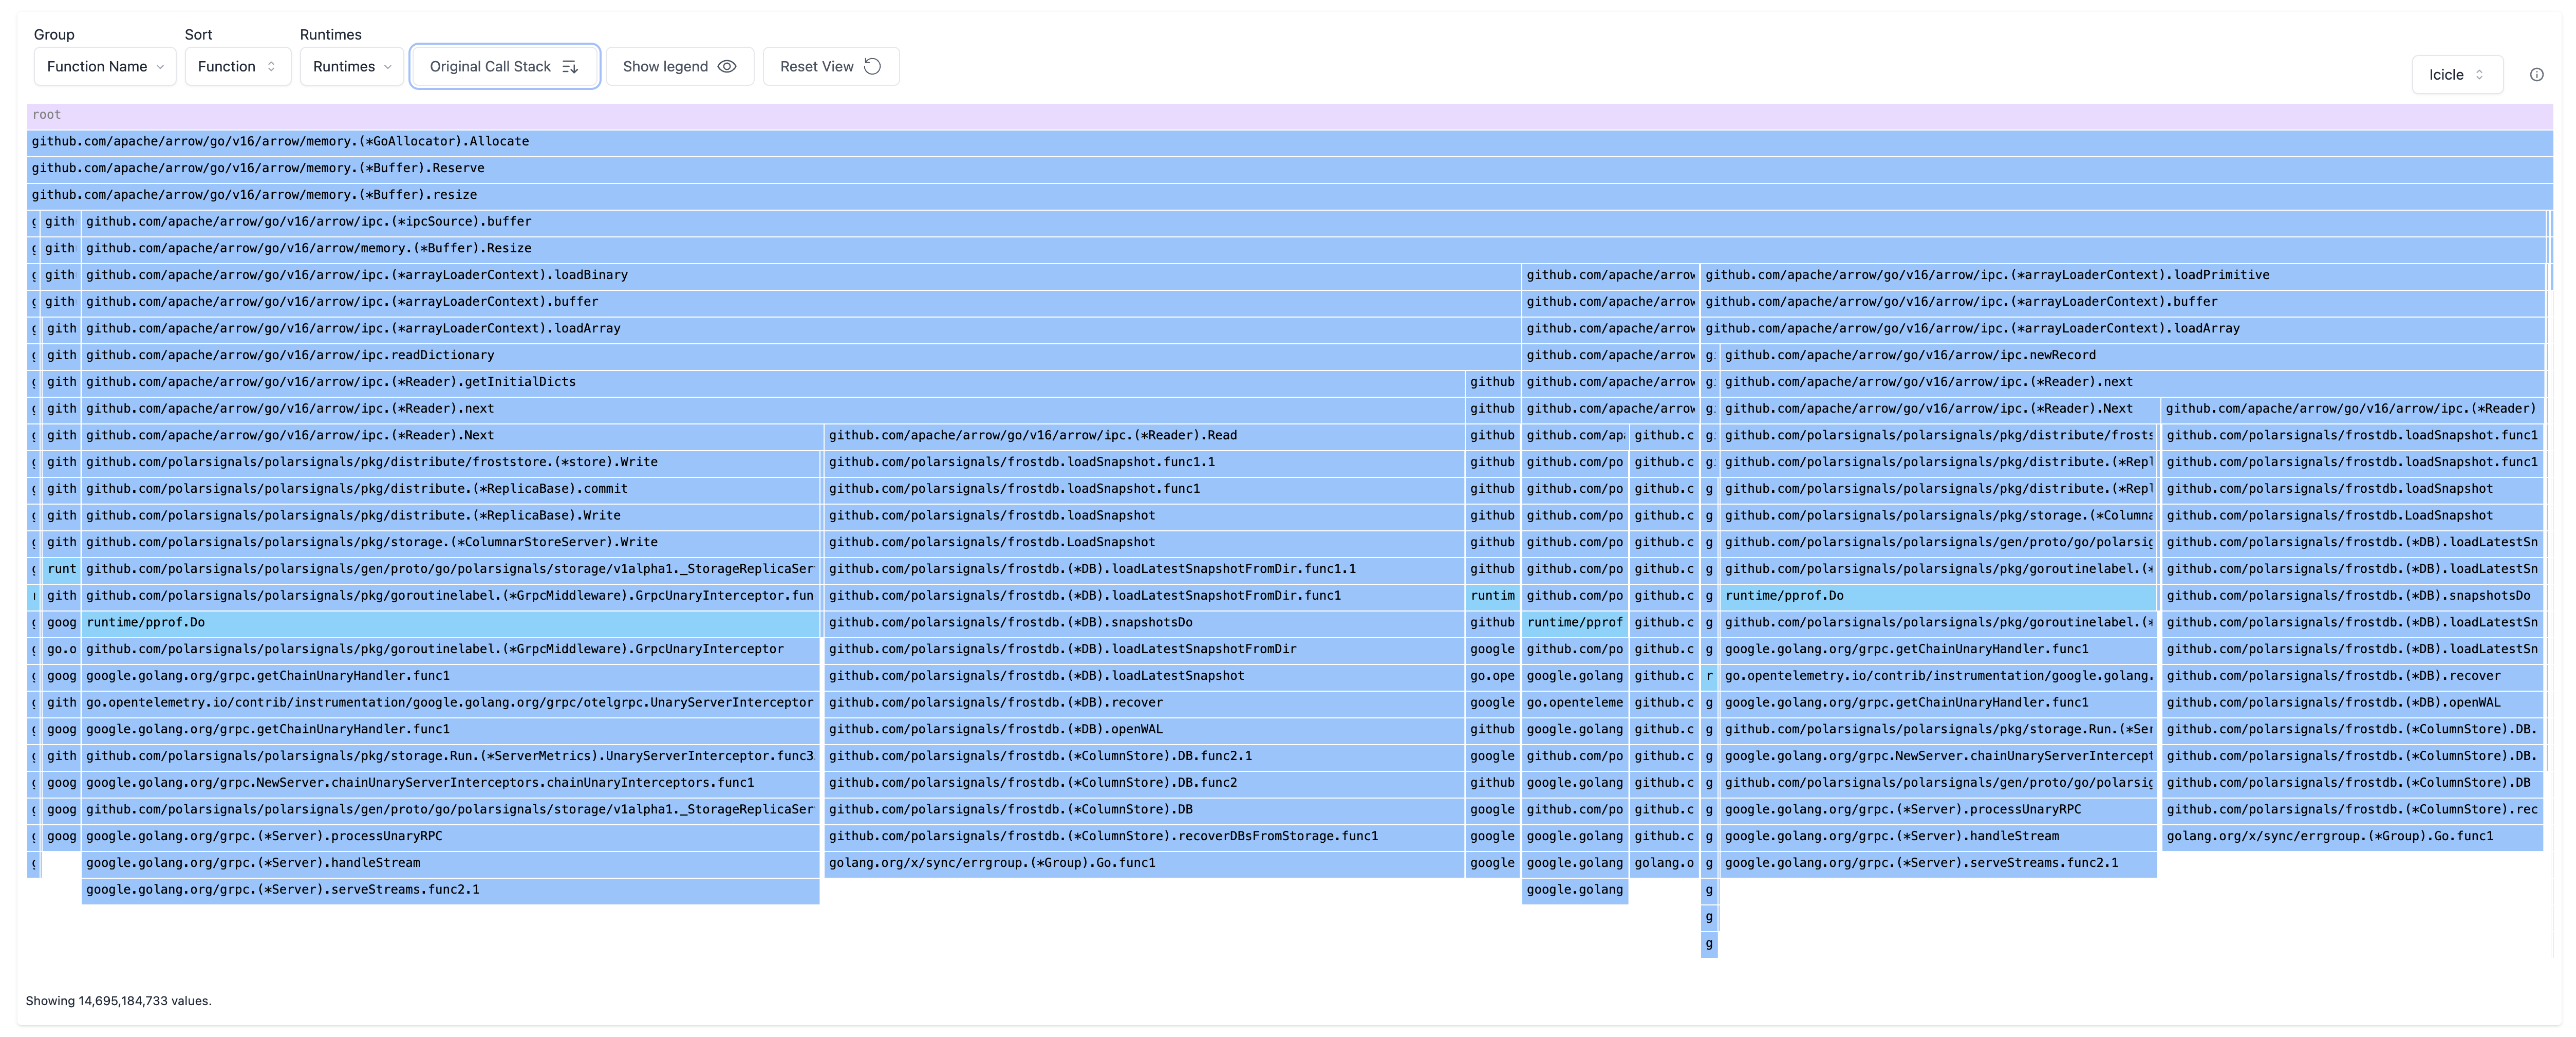The image size is (2576, 1037).
Task: Open the Runtimes dropdown
Action: (351, 66)
